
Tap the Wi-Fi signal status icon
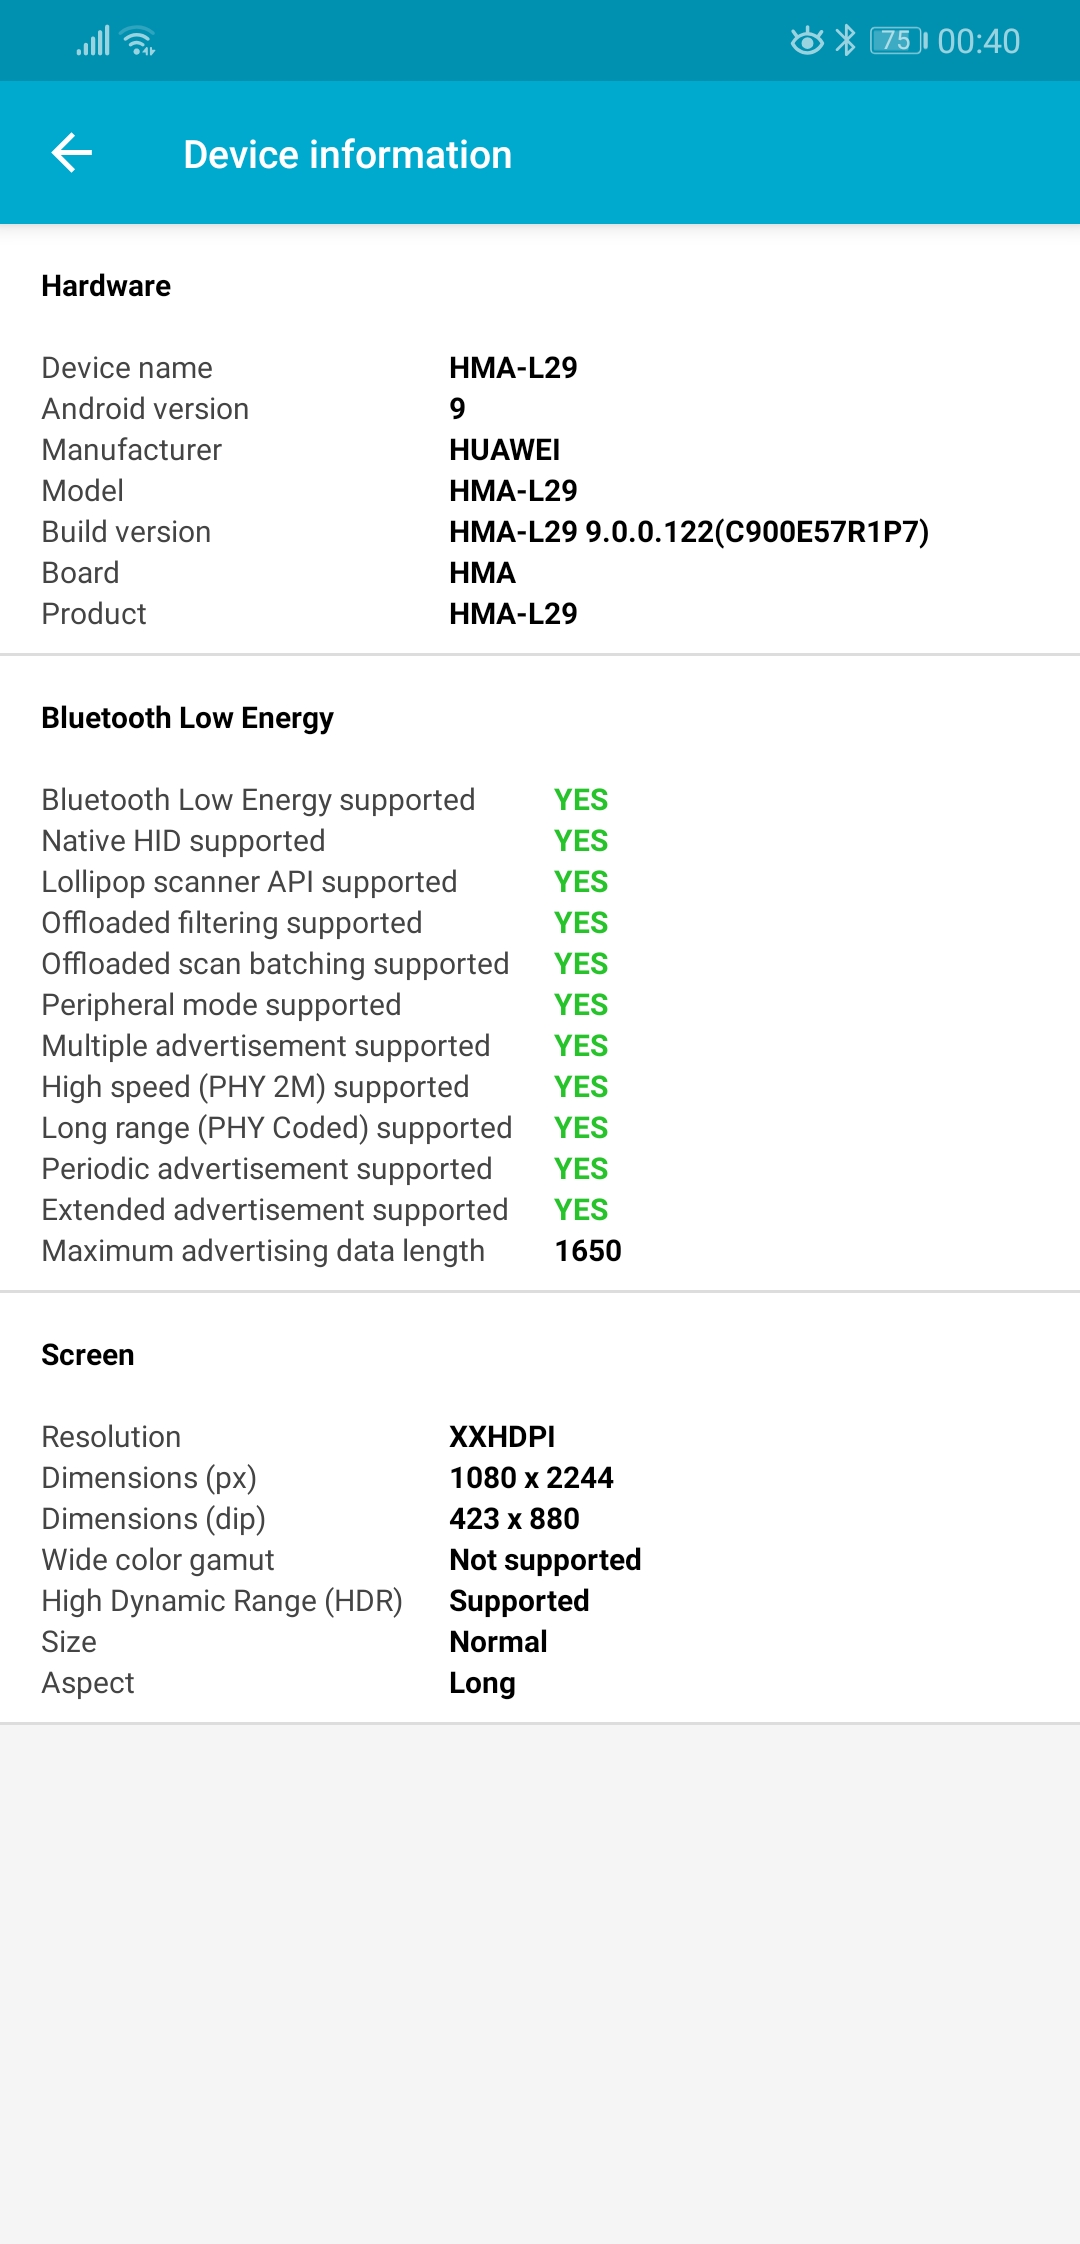pyautogui.click(x=138, y=41)
